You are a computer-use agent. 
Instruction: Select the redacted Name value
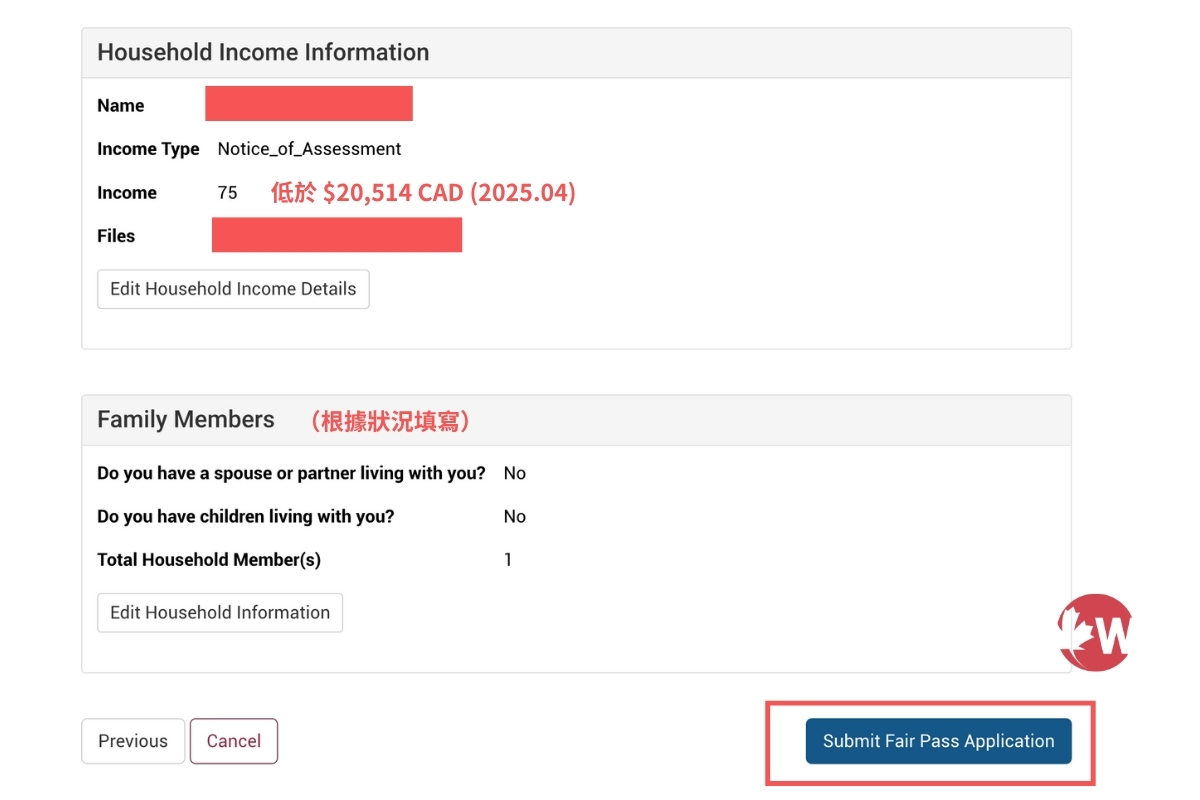point(309,104)
